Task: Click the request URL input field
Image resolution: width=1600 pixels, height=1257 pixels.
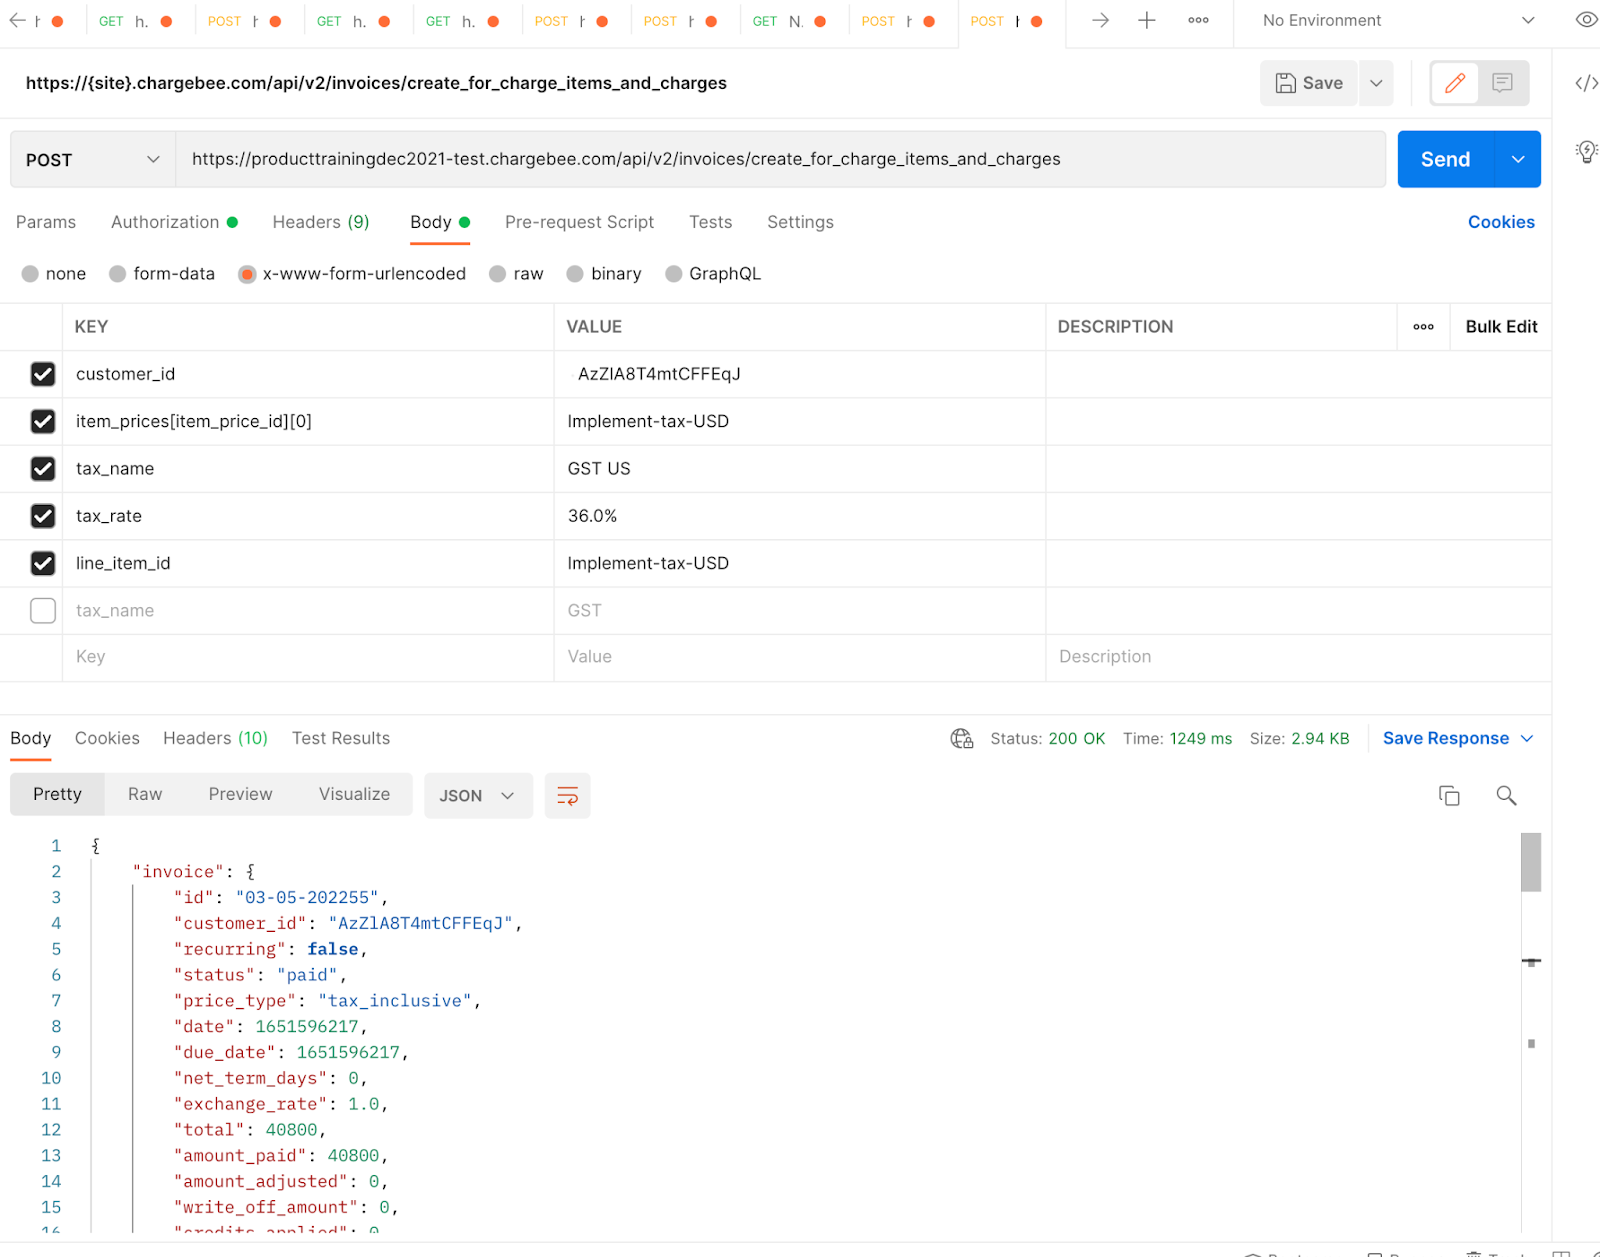Action: pyautogui.click(x=780, y=160)
